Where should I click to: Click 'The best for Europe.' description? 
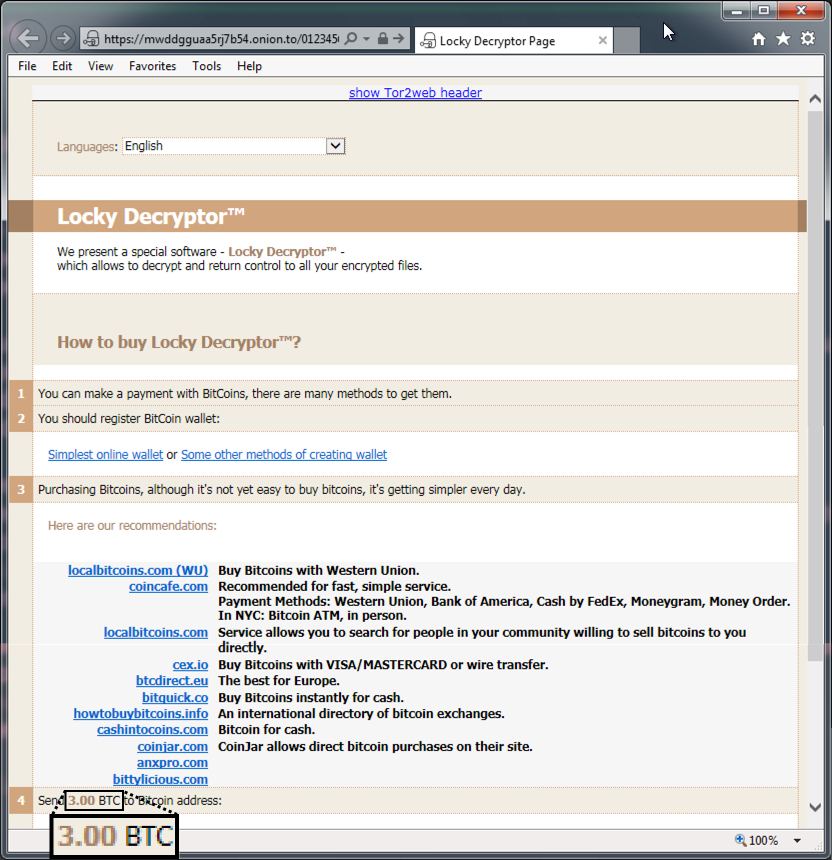(279, 681)
